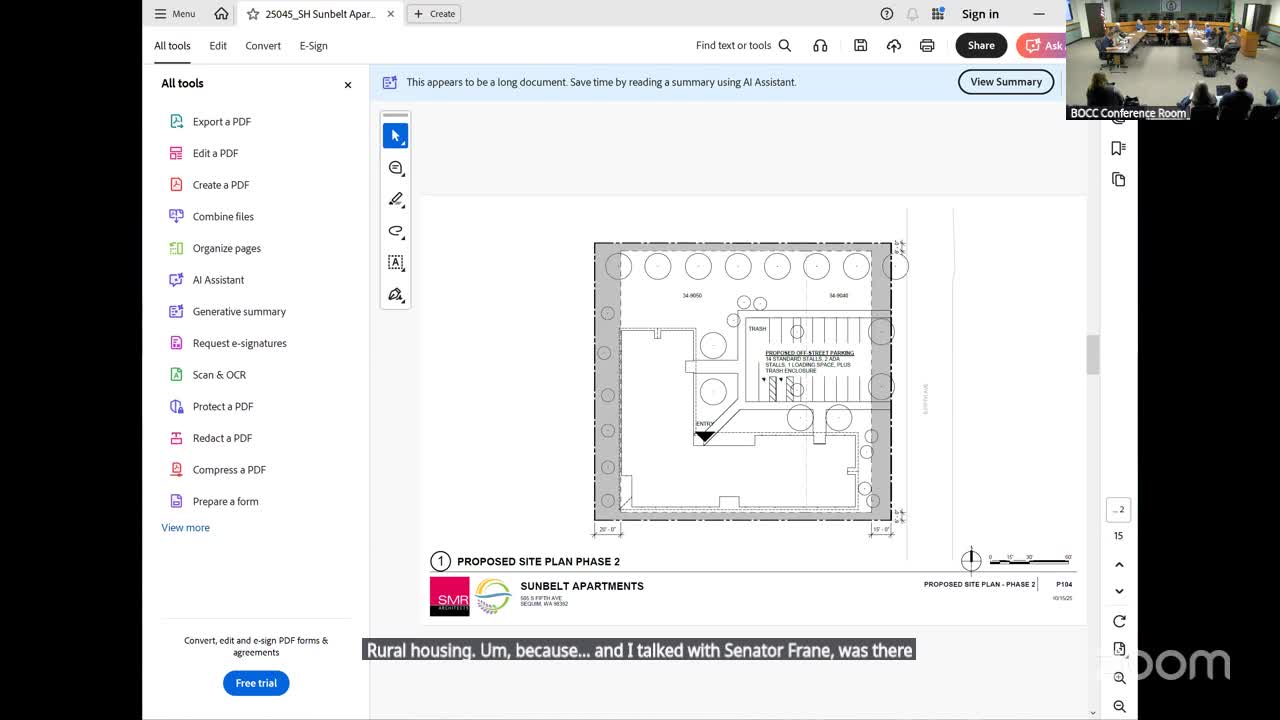Image resolution: width=1280 pixels, height=720 pixels.
Task: Pick the highlighter tool
Action: pos(395,200)
